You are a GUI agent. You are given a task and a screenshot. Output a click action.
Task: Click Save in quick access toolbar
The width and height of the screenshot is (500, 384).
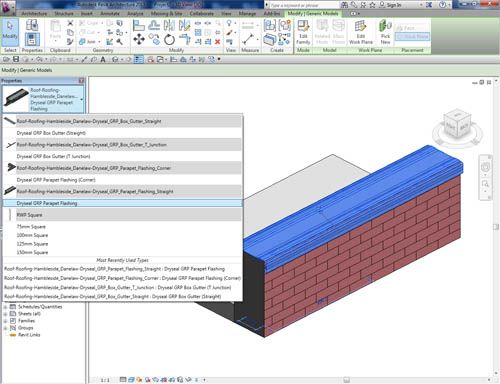(16, 59)
